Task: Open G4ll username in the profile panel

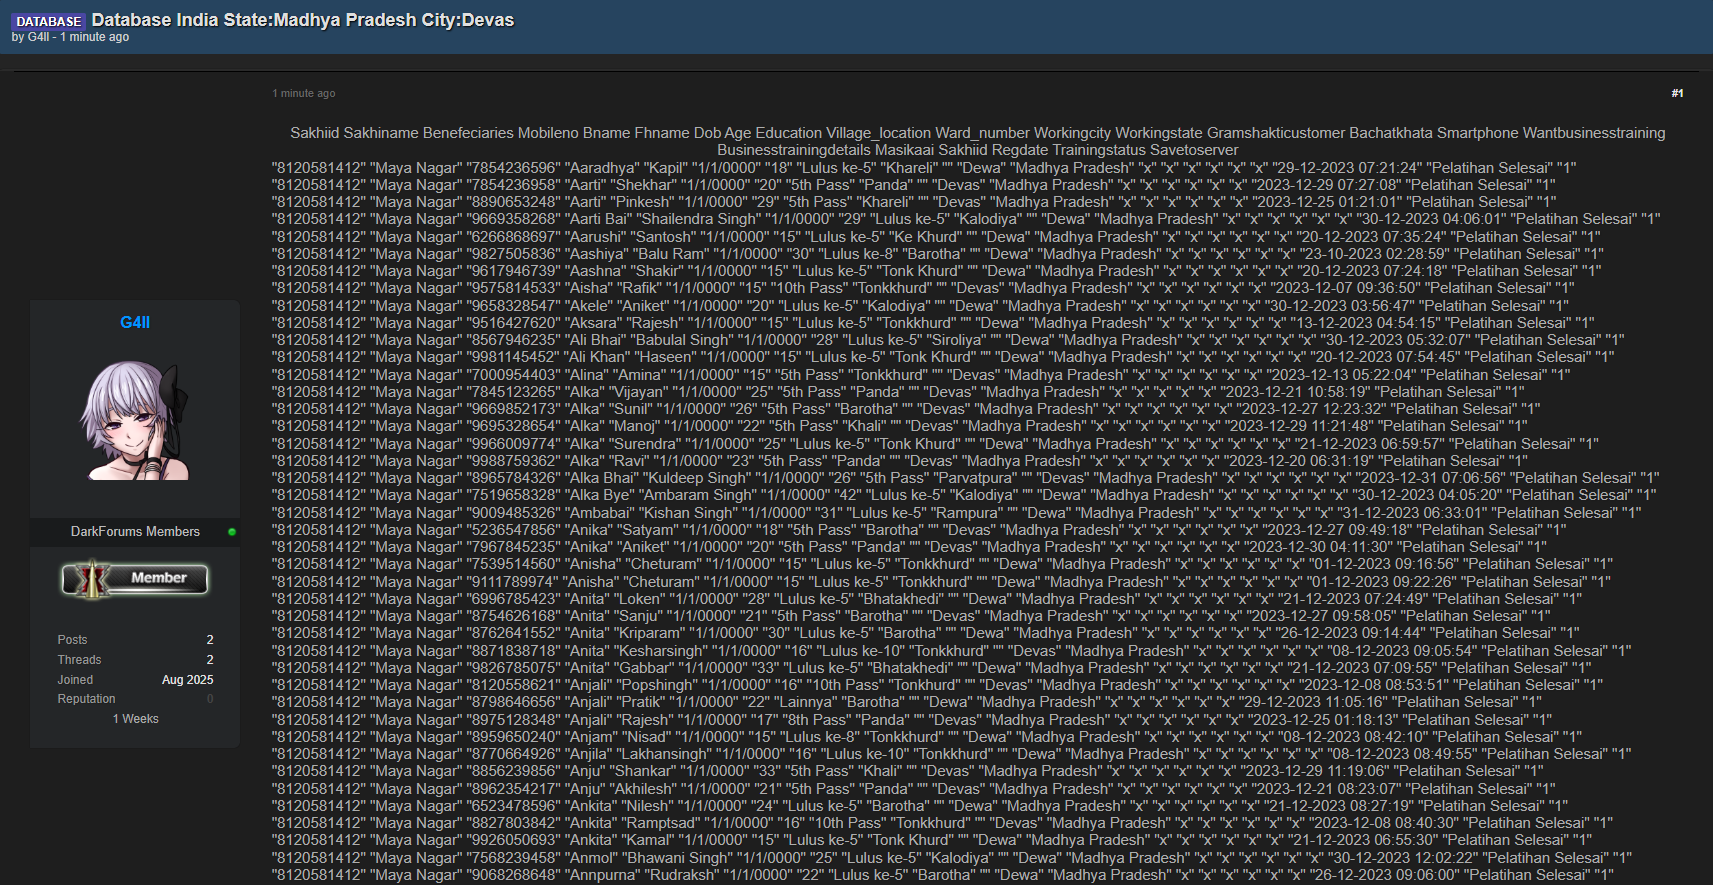Action: [135, 322]
